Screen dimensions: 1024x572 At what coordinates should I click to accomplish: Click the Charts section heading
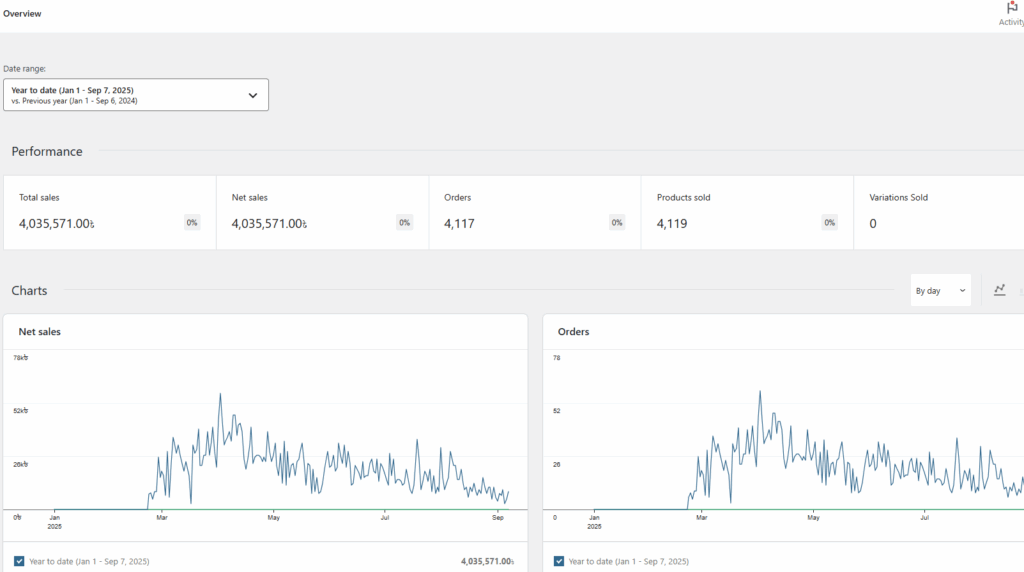[29, 291]
